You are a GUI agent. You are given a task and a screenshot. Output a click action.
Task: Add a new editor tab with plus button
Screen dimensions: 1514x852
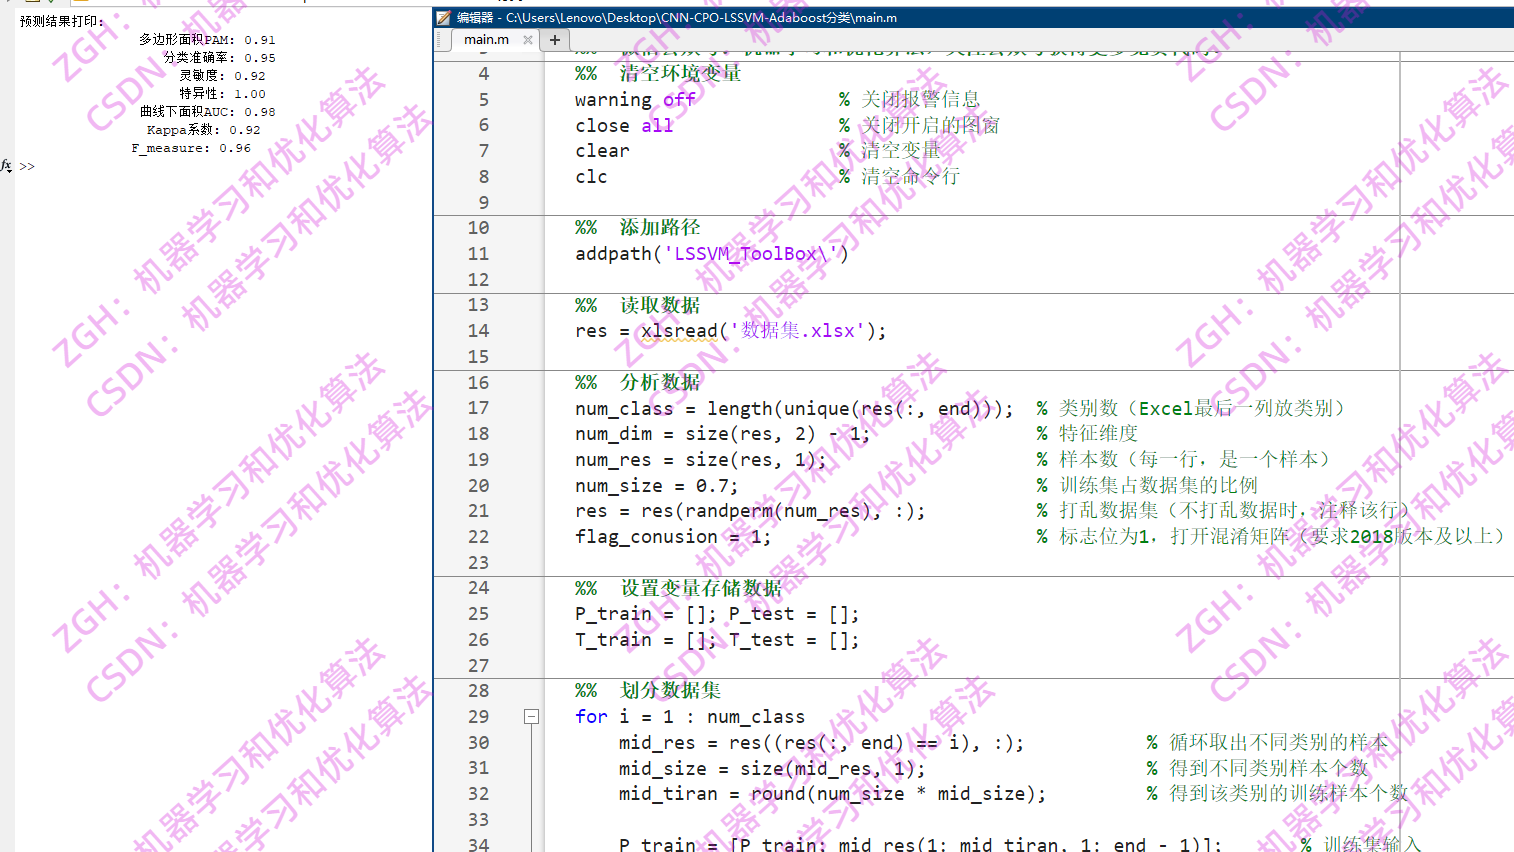coord(555,40)
